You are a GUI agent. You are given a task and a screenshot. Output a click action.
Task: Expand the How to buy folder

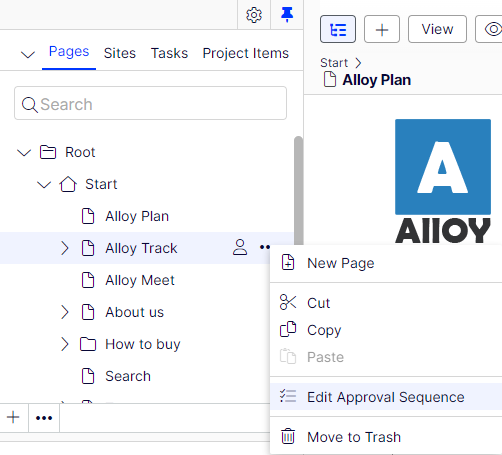[65, 344]
